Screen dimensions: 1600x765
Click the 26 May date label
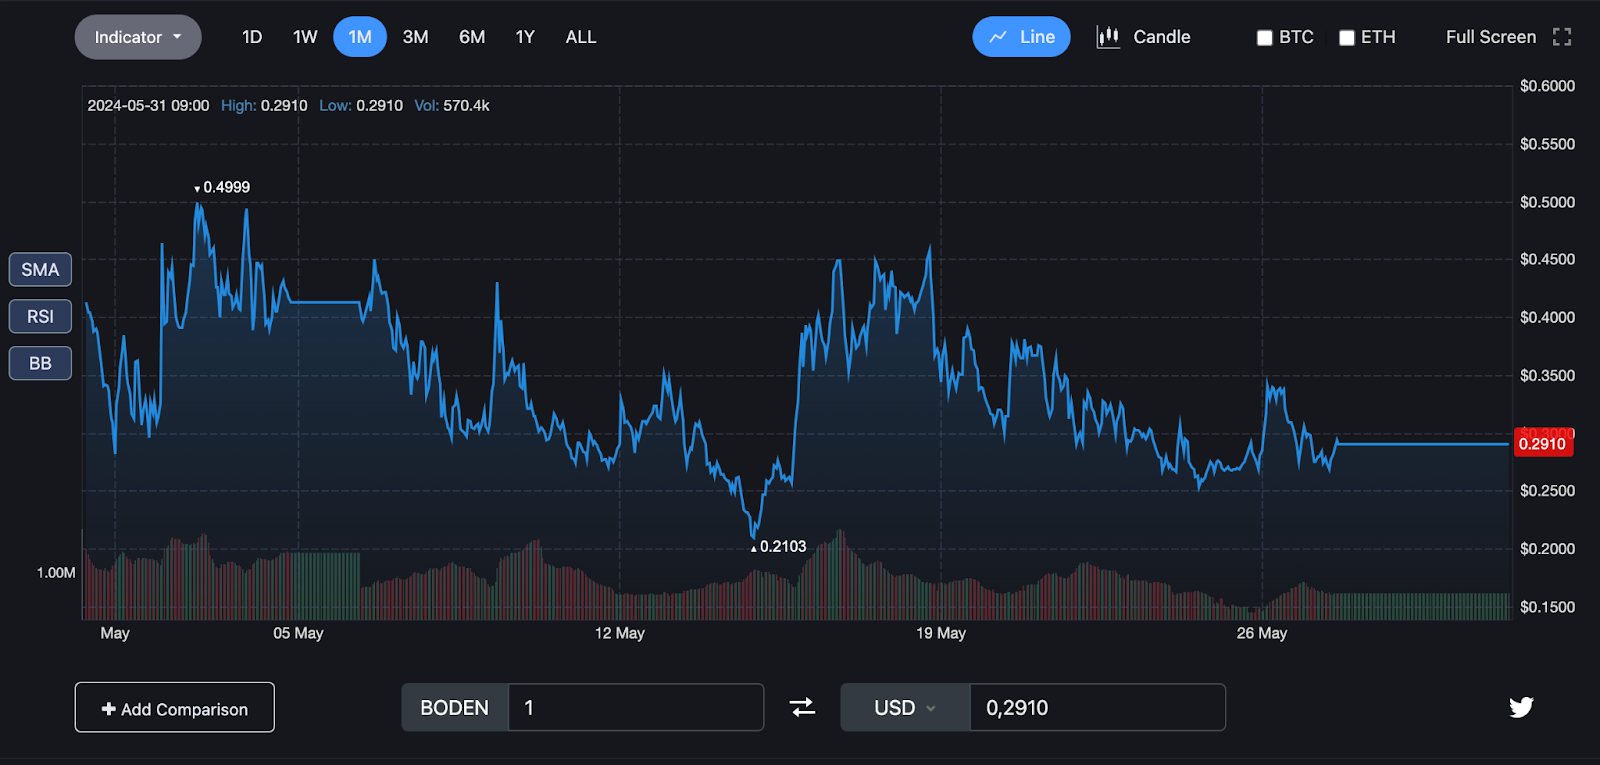click(x=1262, y=633)
